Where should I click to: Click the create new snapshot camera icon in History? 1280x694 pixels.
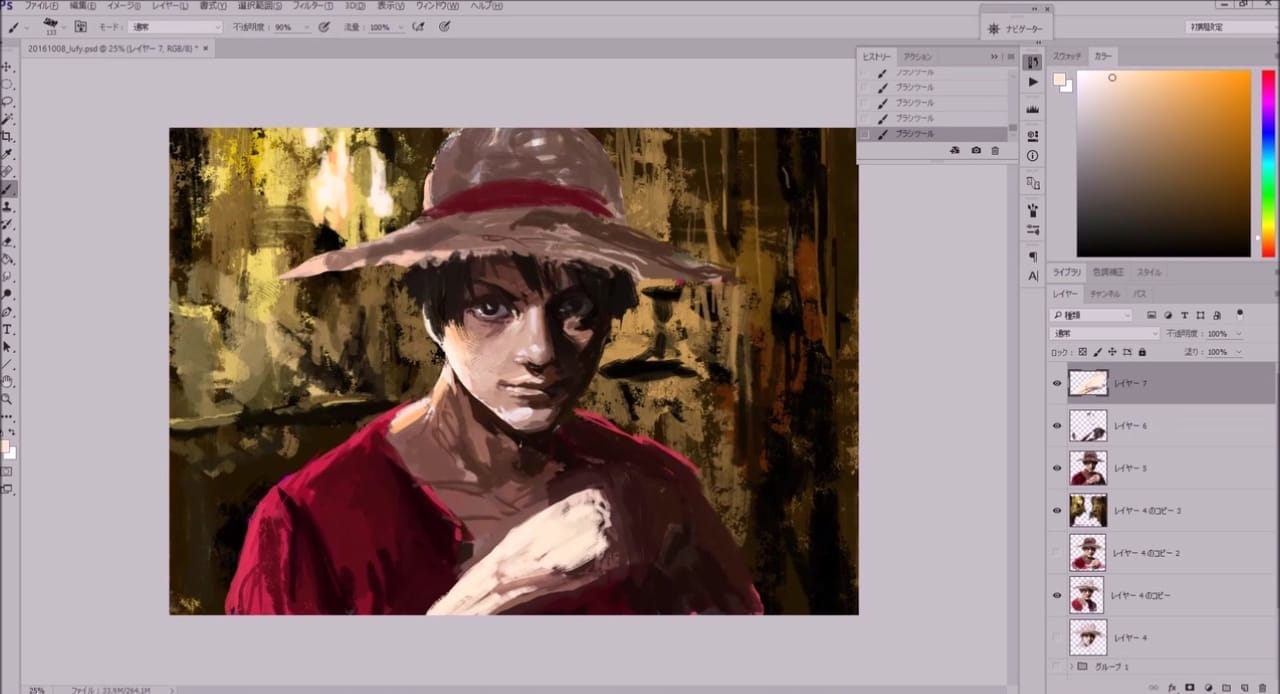(976, 150)
